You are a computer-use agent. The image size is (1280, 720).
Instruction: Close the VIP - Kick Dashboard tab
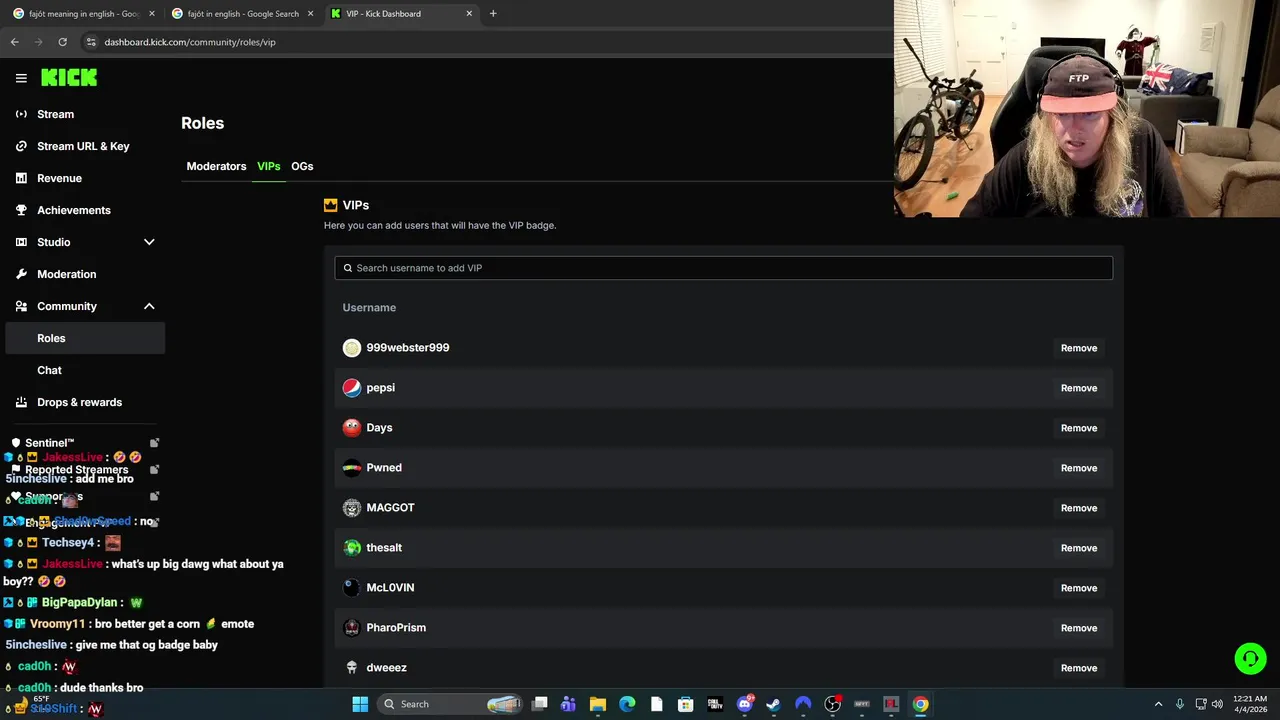(x=469, y=13)
